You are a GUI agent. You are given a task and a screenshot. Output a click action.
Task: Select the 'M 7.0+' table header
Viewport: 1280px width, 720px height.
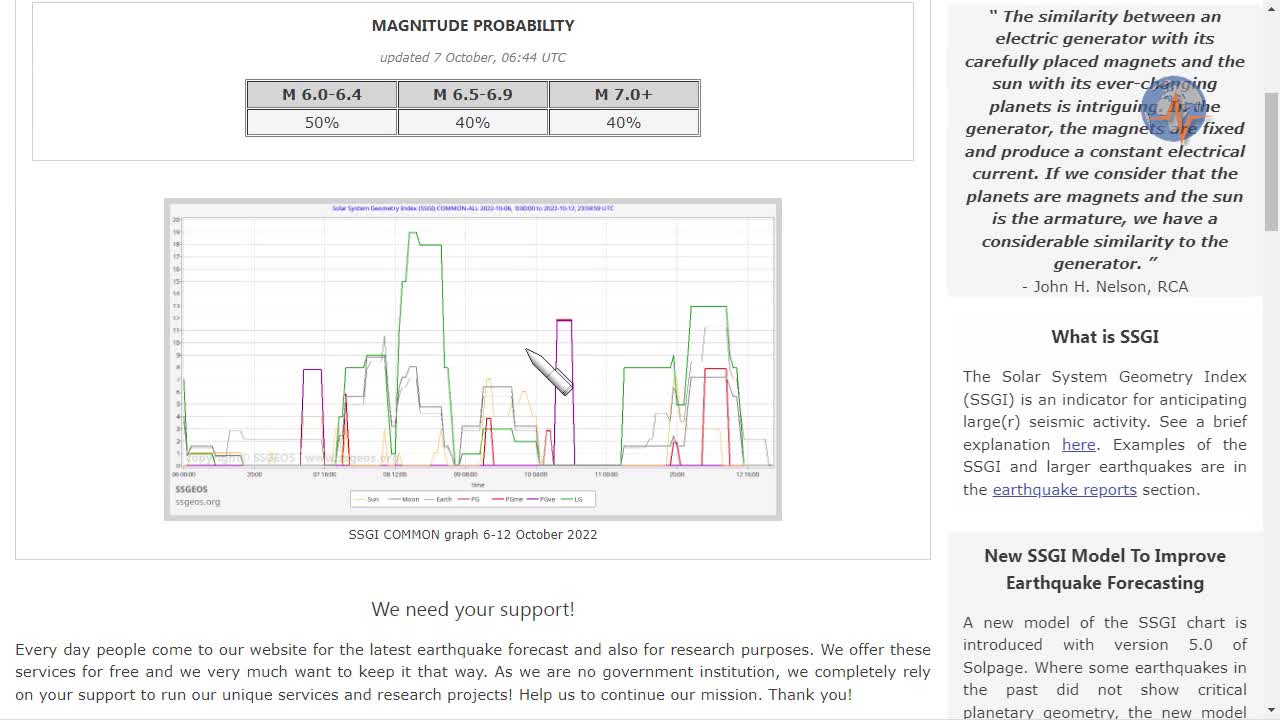(x=624, y=94)
